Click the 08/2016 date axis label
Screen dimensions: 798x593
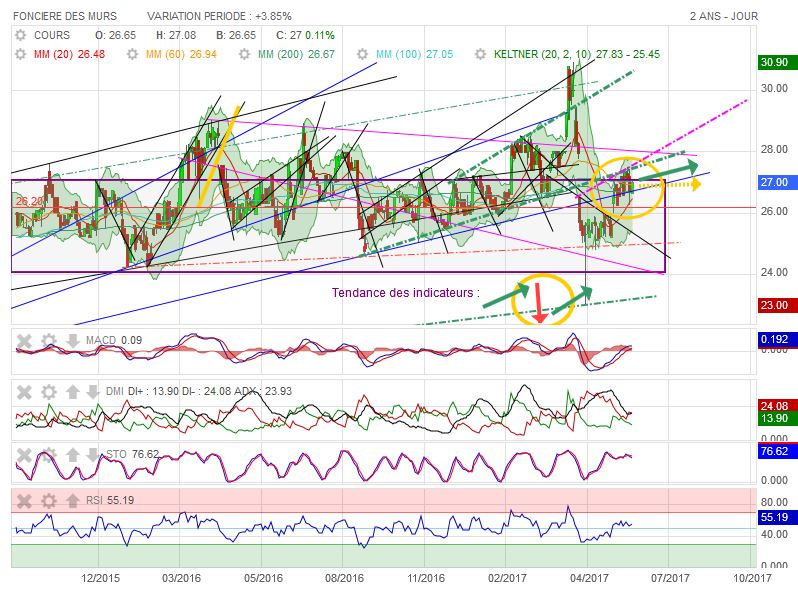tap(345, 578)
